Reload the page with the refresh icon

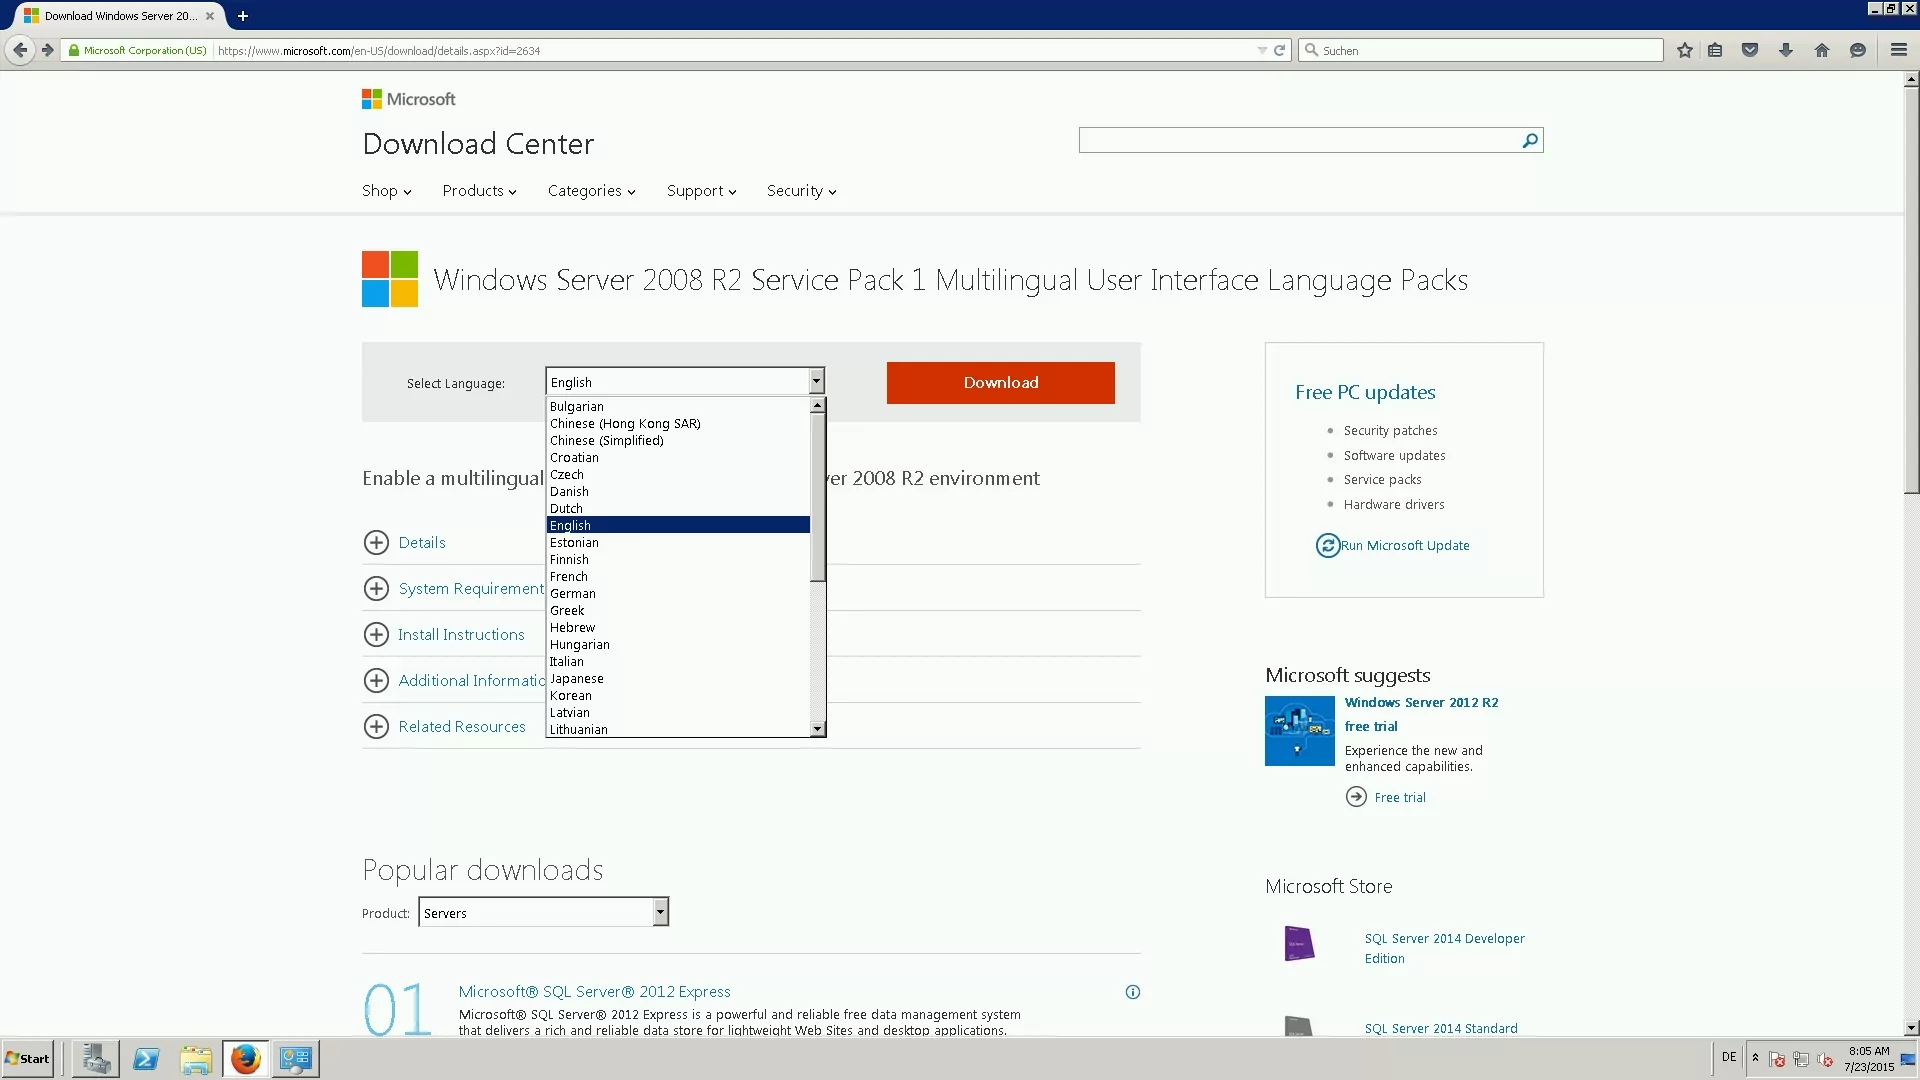[1279, 50]
